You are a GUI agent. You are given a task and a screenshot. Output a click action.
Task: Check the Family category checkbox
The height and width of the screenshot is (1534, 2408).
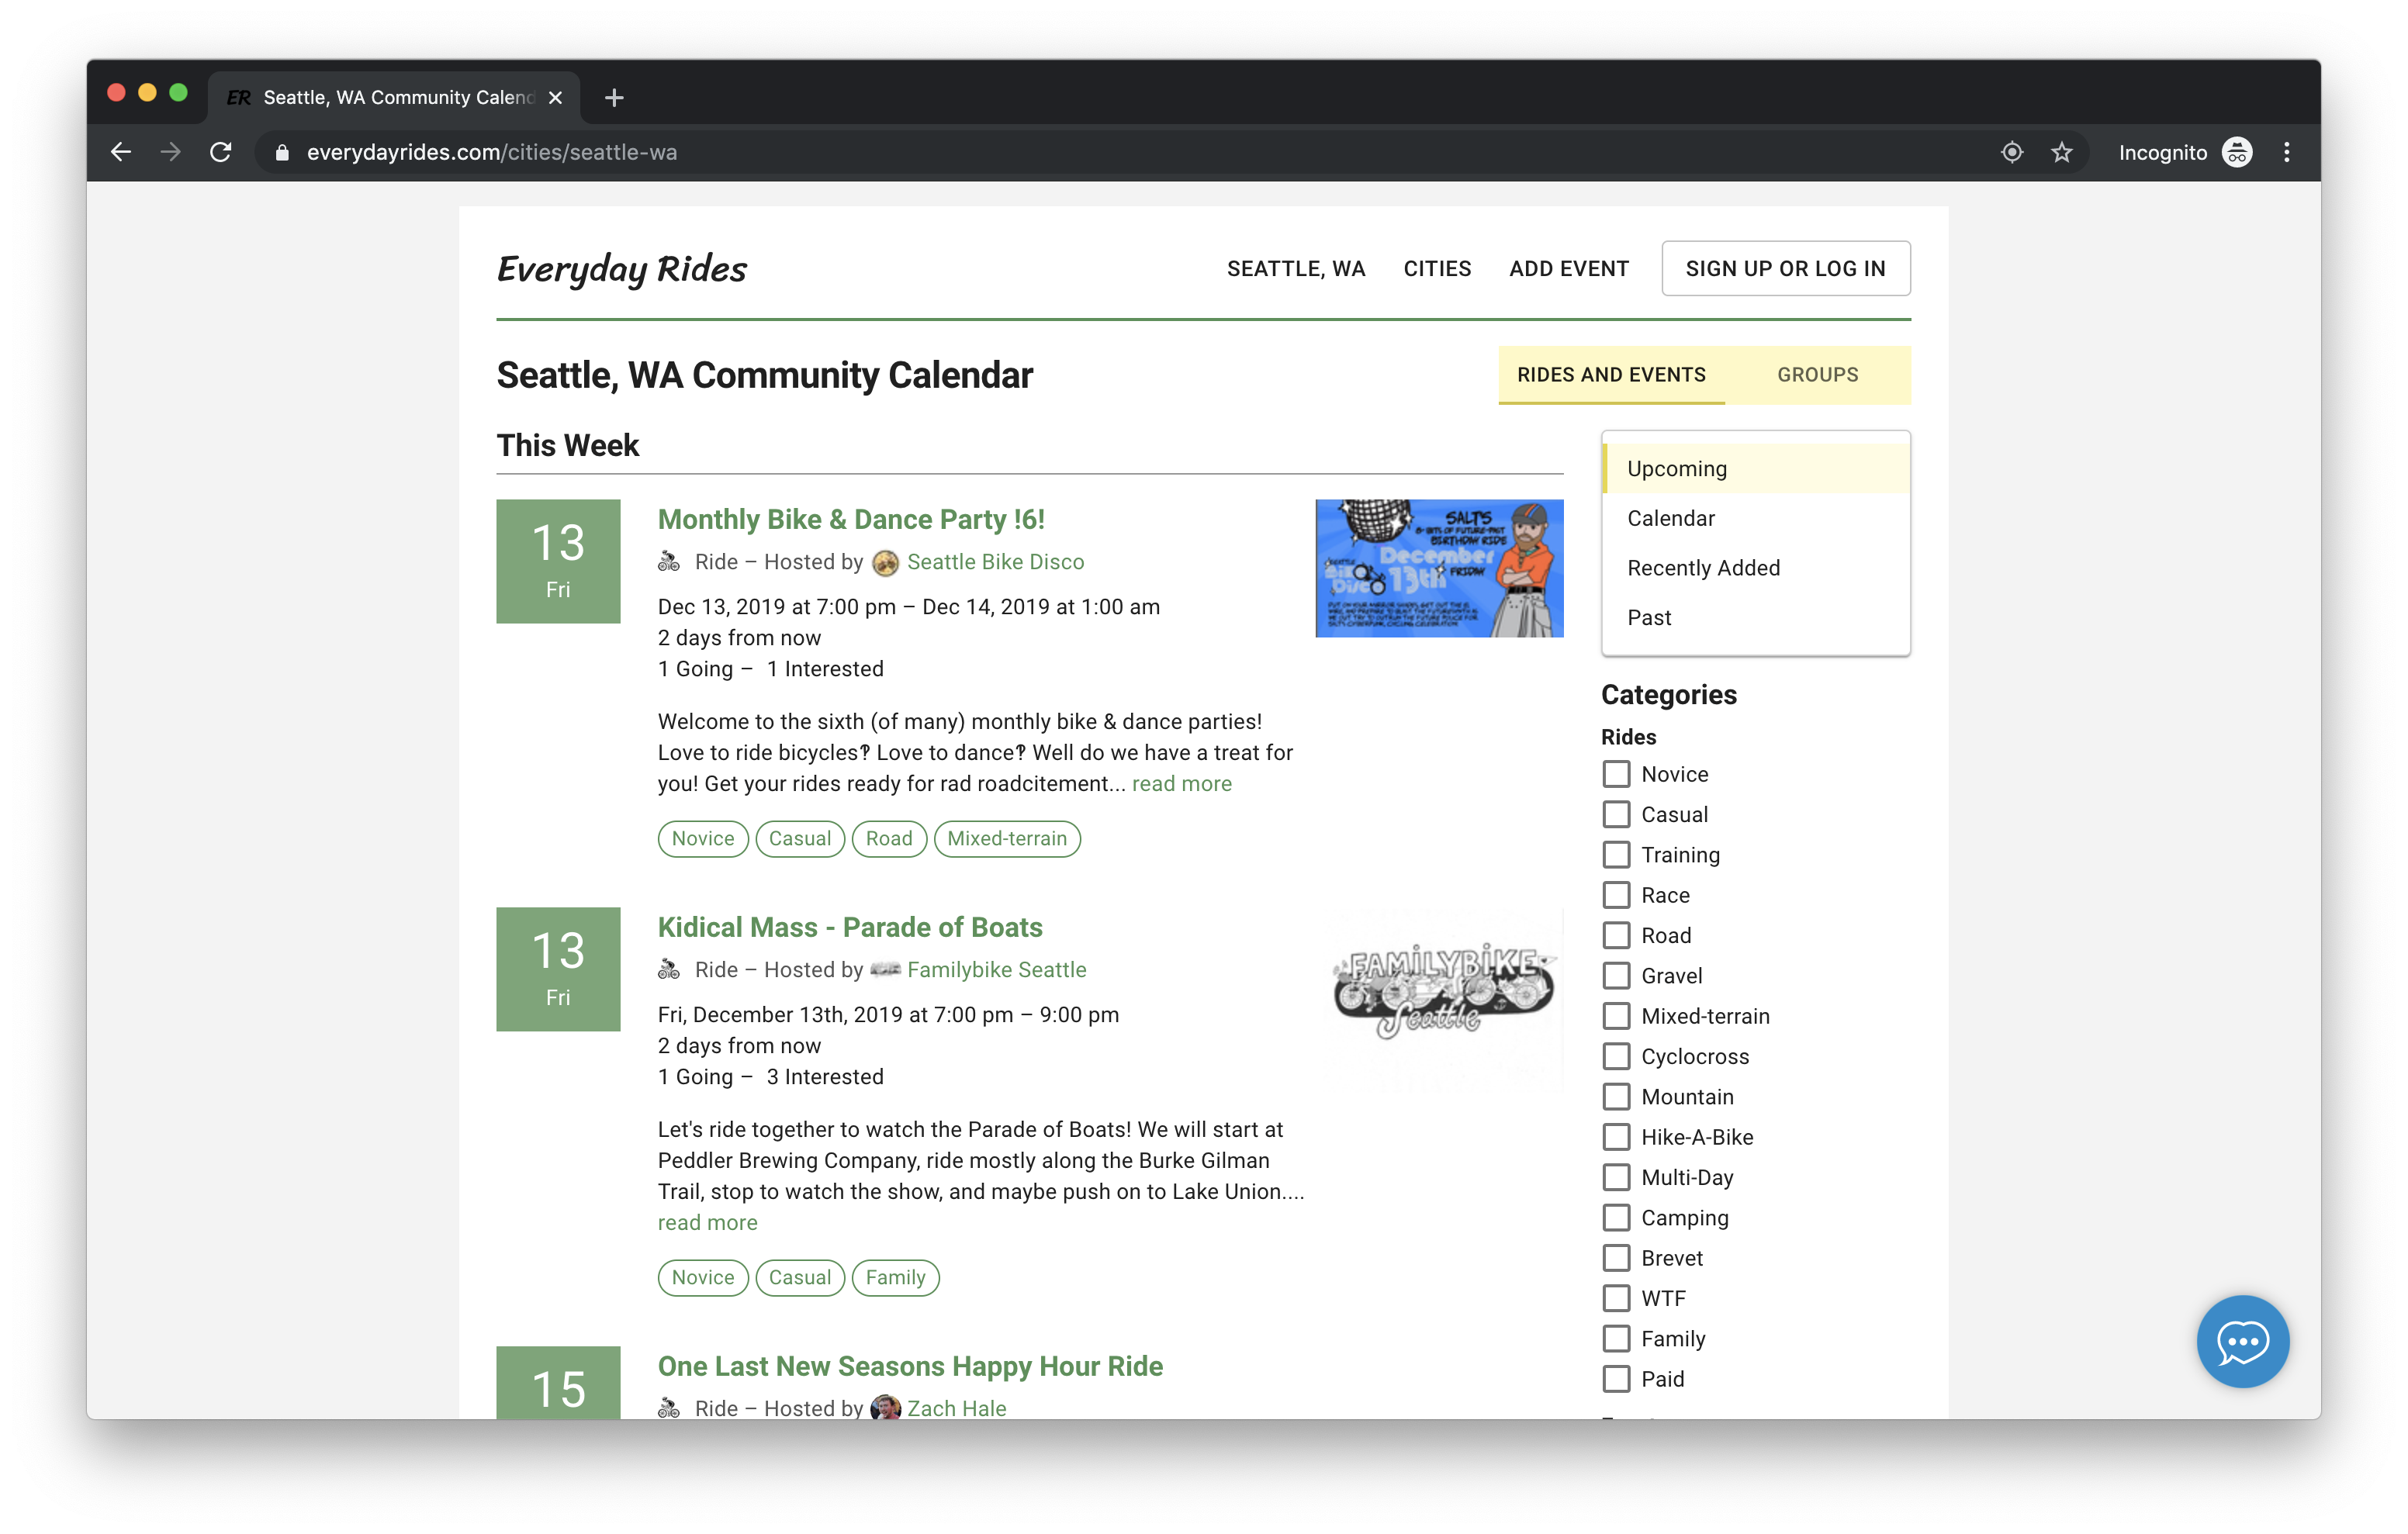[1616, 1338]
